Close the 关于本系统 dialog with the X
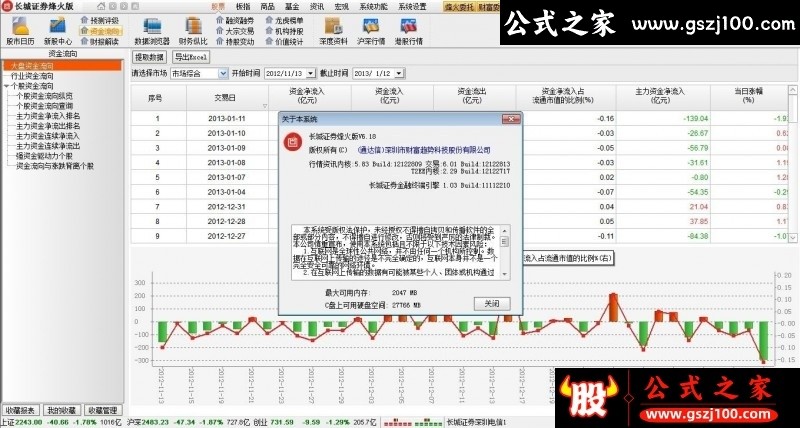This screenshot has height=428, width=800. 511,119
